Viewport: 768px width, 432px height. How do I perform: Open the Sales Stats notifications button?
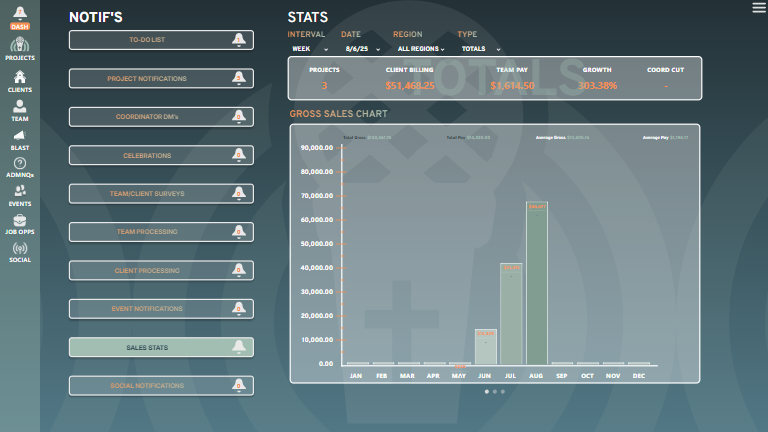point(160,347)
